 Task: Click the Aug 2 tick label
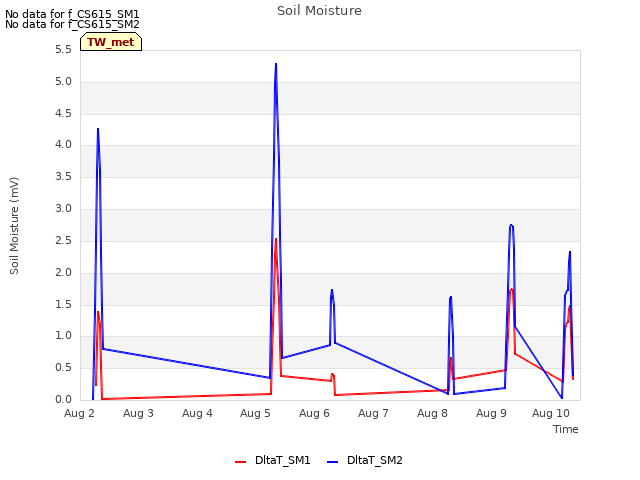79,413
